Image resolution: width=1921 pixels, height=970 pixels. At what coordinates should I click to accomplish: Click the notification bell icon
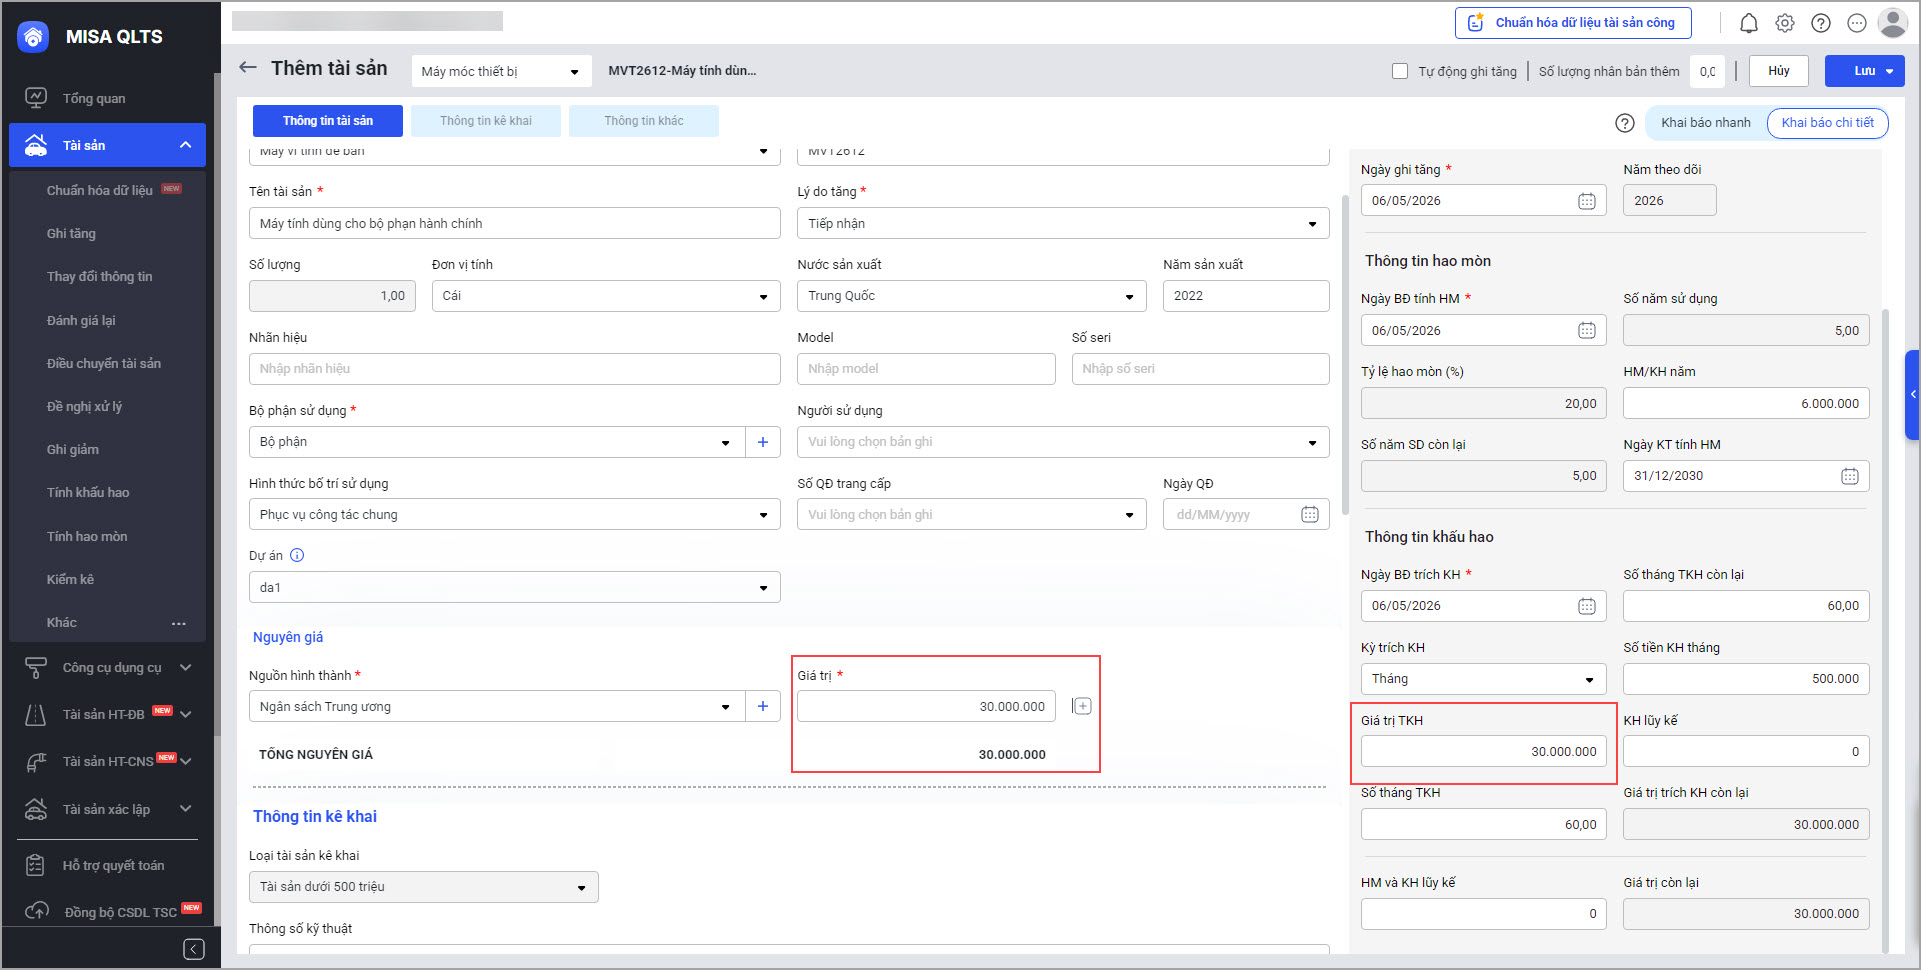click(x=1748, y=23)
